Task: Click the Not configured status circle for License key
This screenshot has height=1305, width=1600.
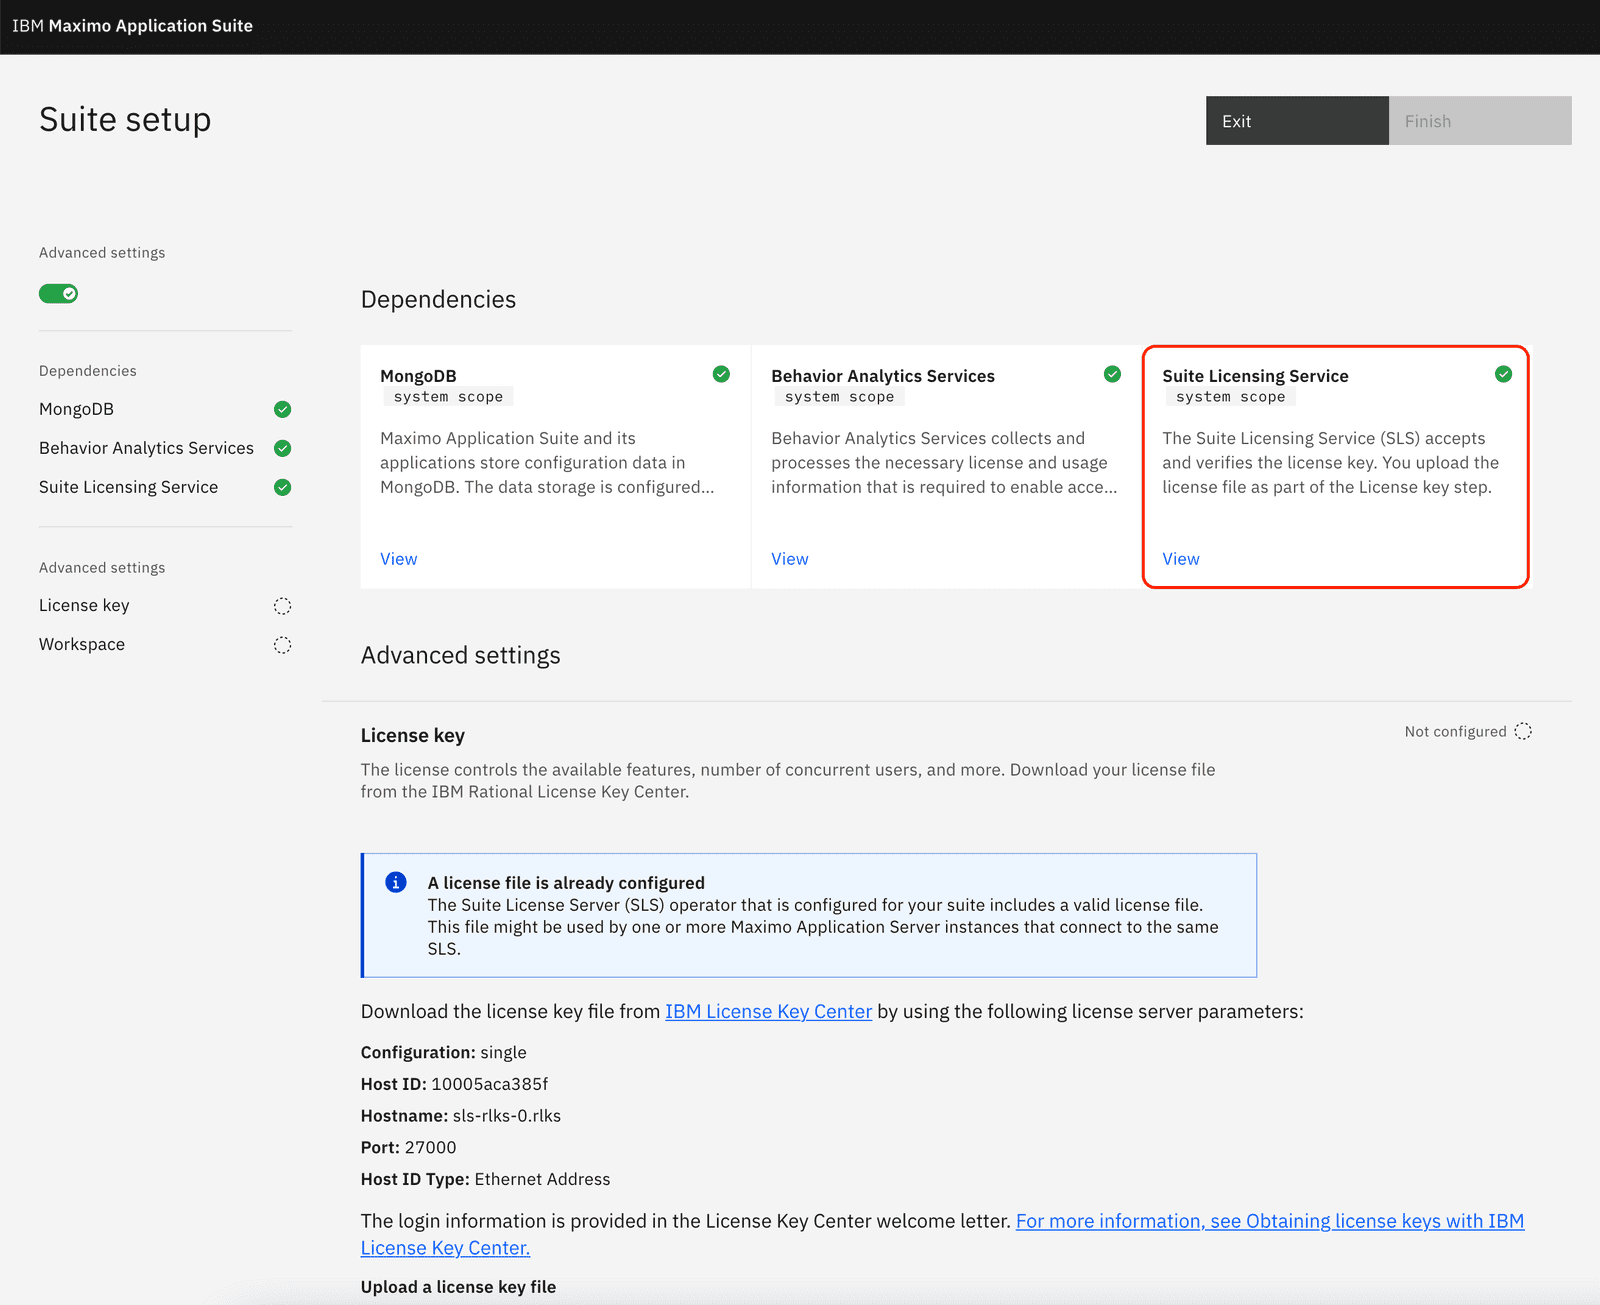Action: click(x=1523, y=731)
